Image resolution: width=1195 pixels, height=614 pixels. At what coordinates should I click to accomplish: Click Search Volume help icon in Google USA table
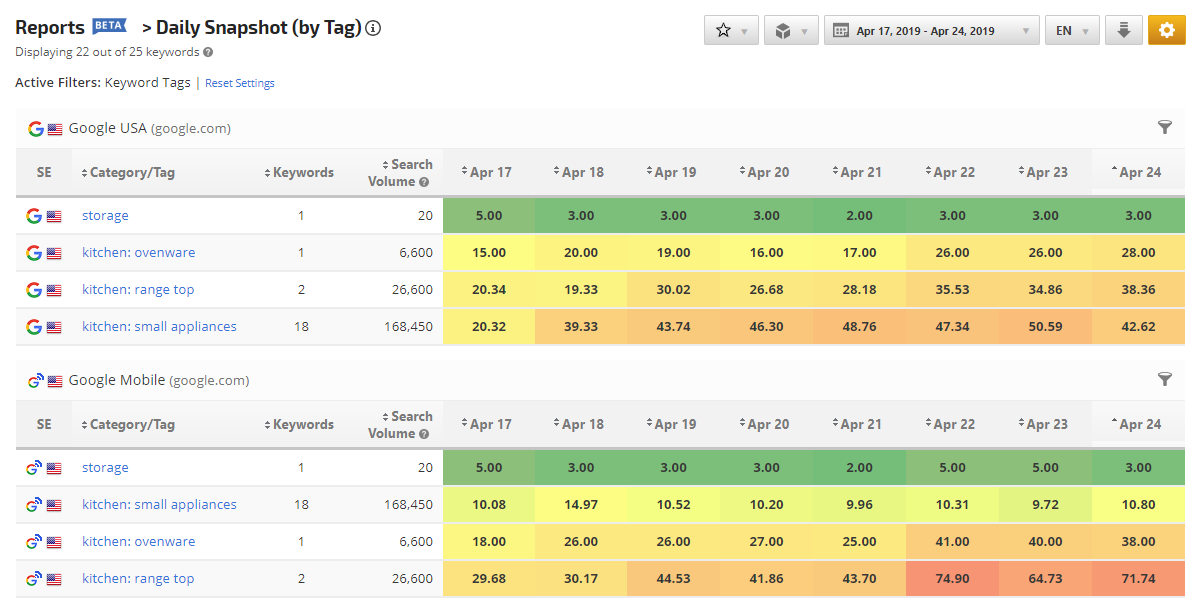(424, 182)
